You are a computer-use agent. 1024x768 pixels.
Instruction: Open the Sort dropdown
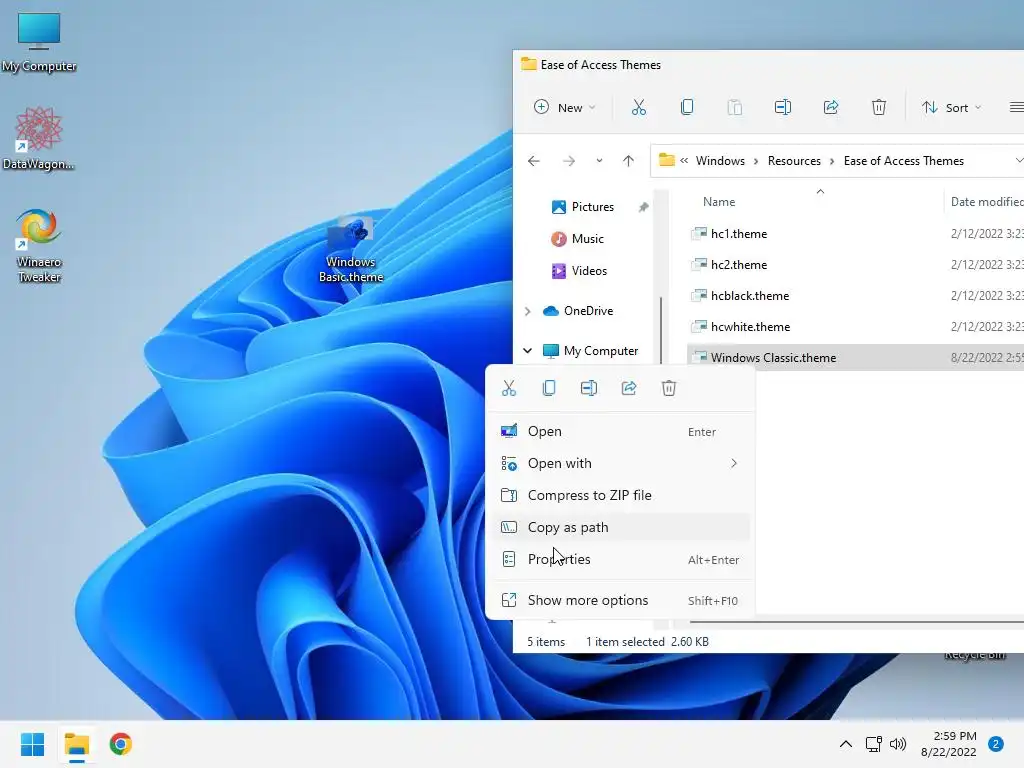(x=951, y=107)
